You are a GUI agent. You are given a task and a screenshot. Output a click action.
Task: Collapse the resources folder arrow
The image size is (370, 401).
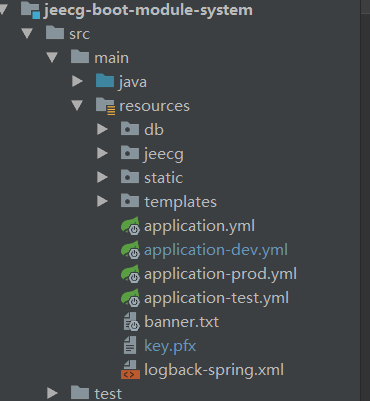tap(77, 105)
